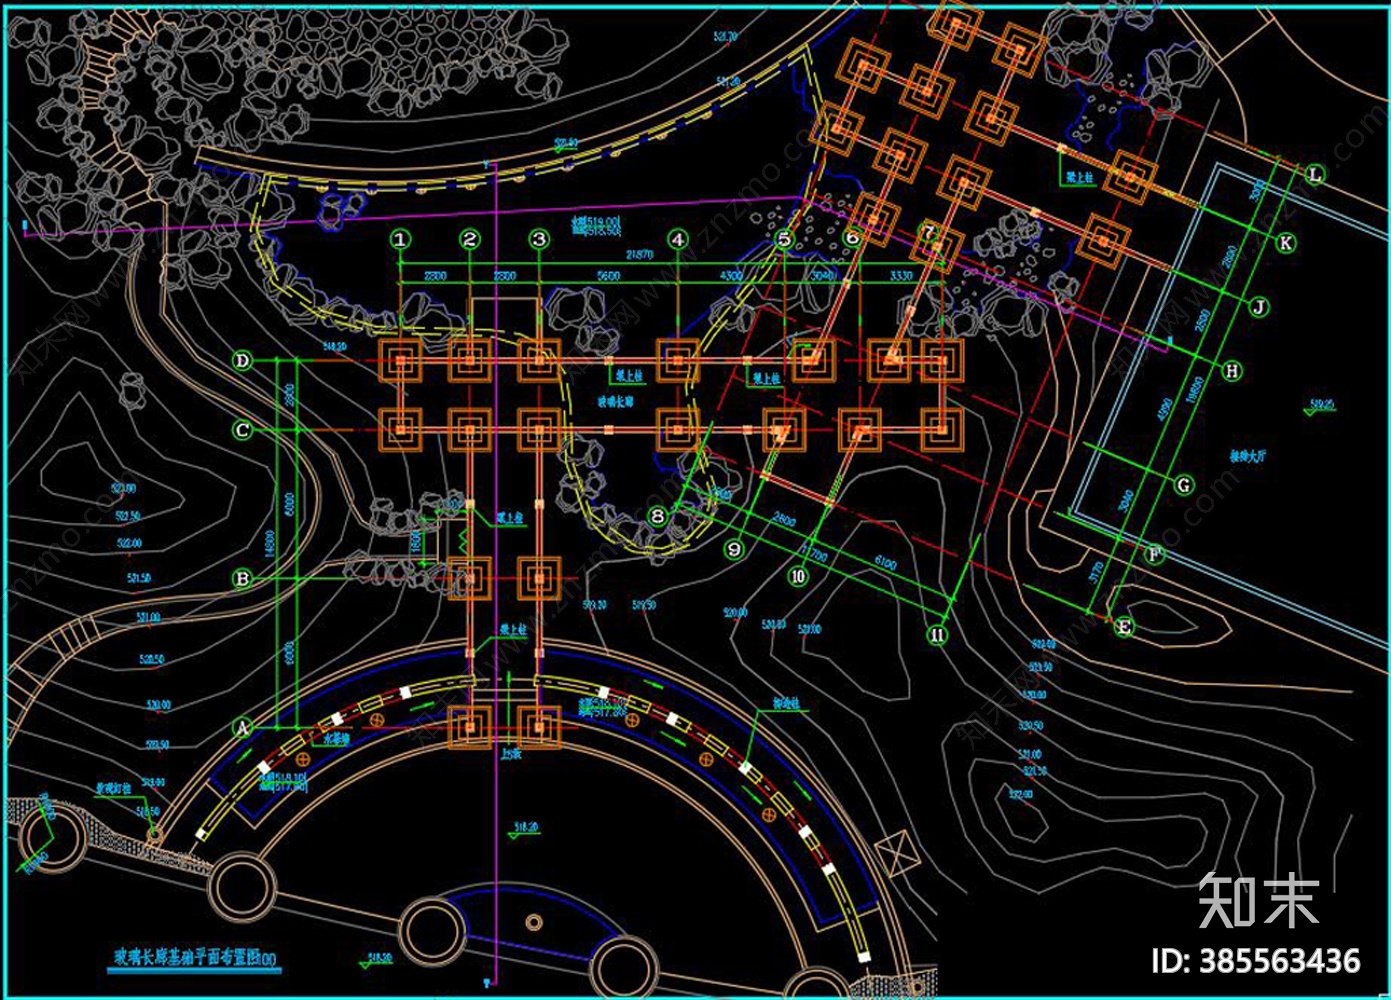Click grid axis bubble 4
The image size is (1391, 1000).
pyautogui.click(x=678, y=239)
